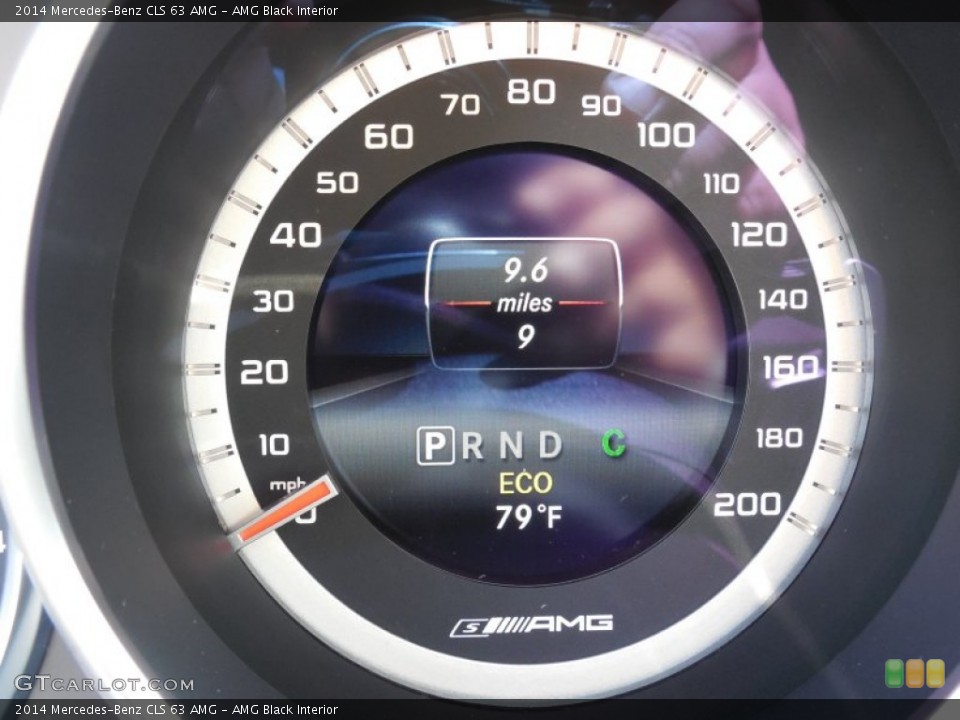Click the green square in corner logo
The height and width of the screenshot is (720, 960).
pos(894,673)
